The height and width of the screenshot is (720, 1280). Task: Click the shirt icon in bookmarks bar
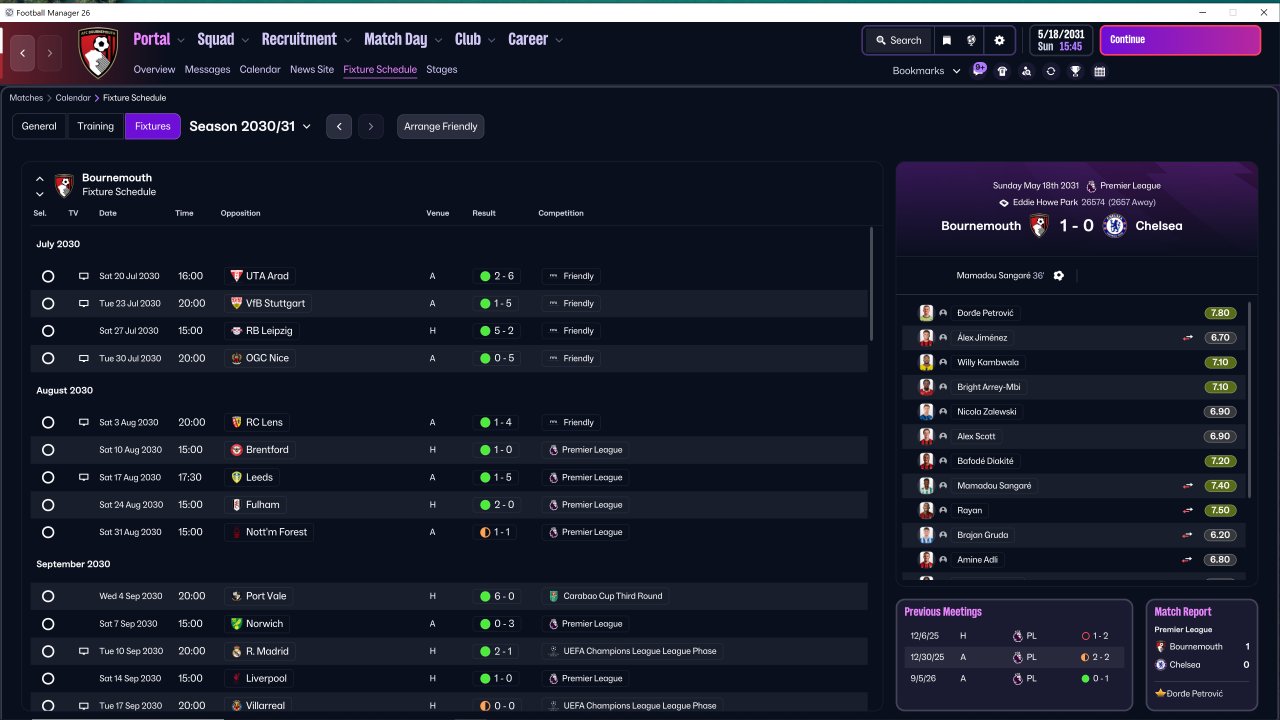click(x=1002, y=71)
